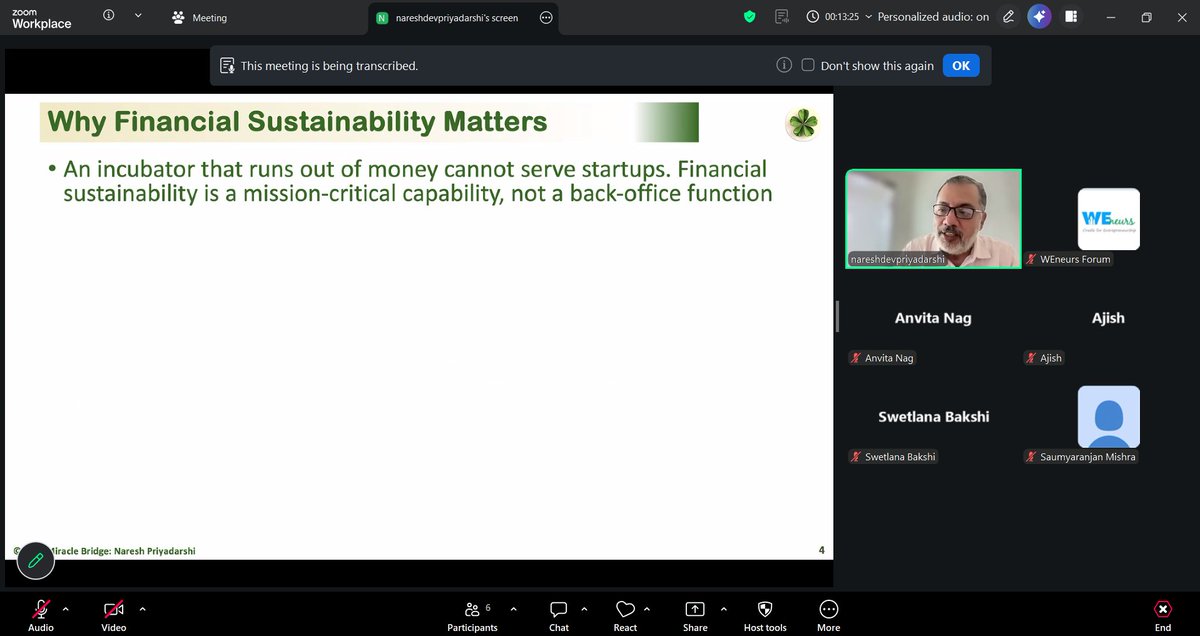Click the transcript icon on the notification banner
Viewport: 1200px width, 636px height.
coord(227,66)
